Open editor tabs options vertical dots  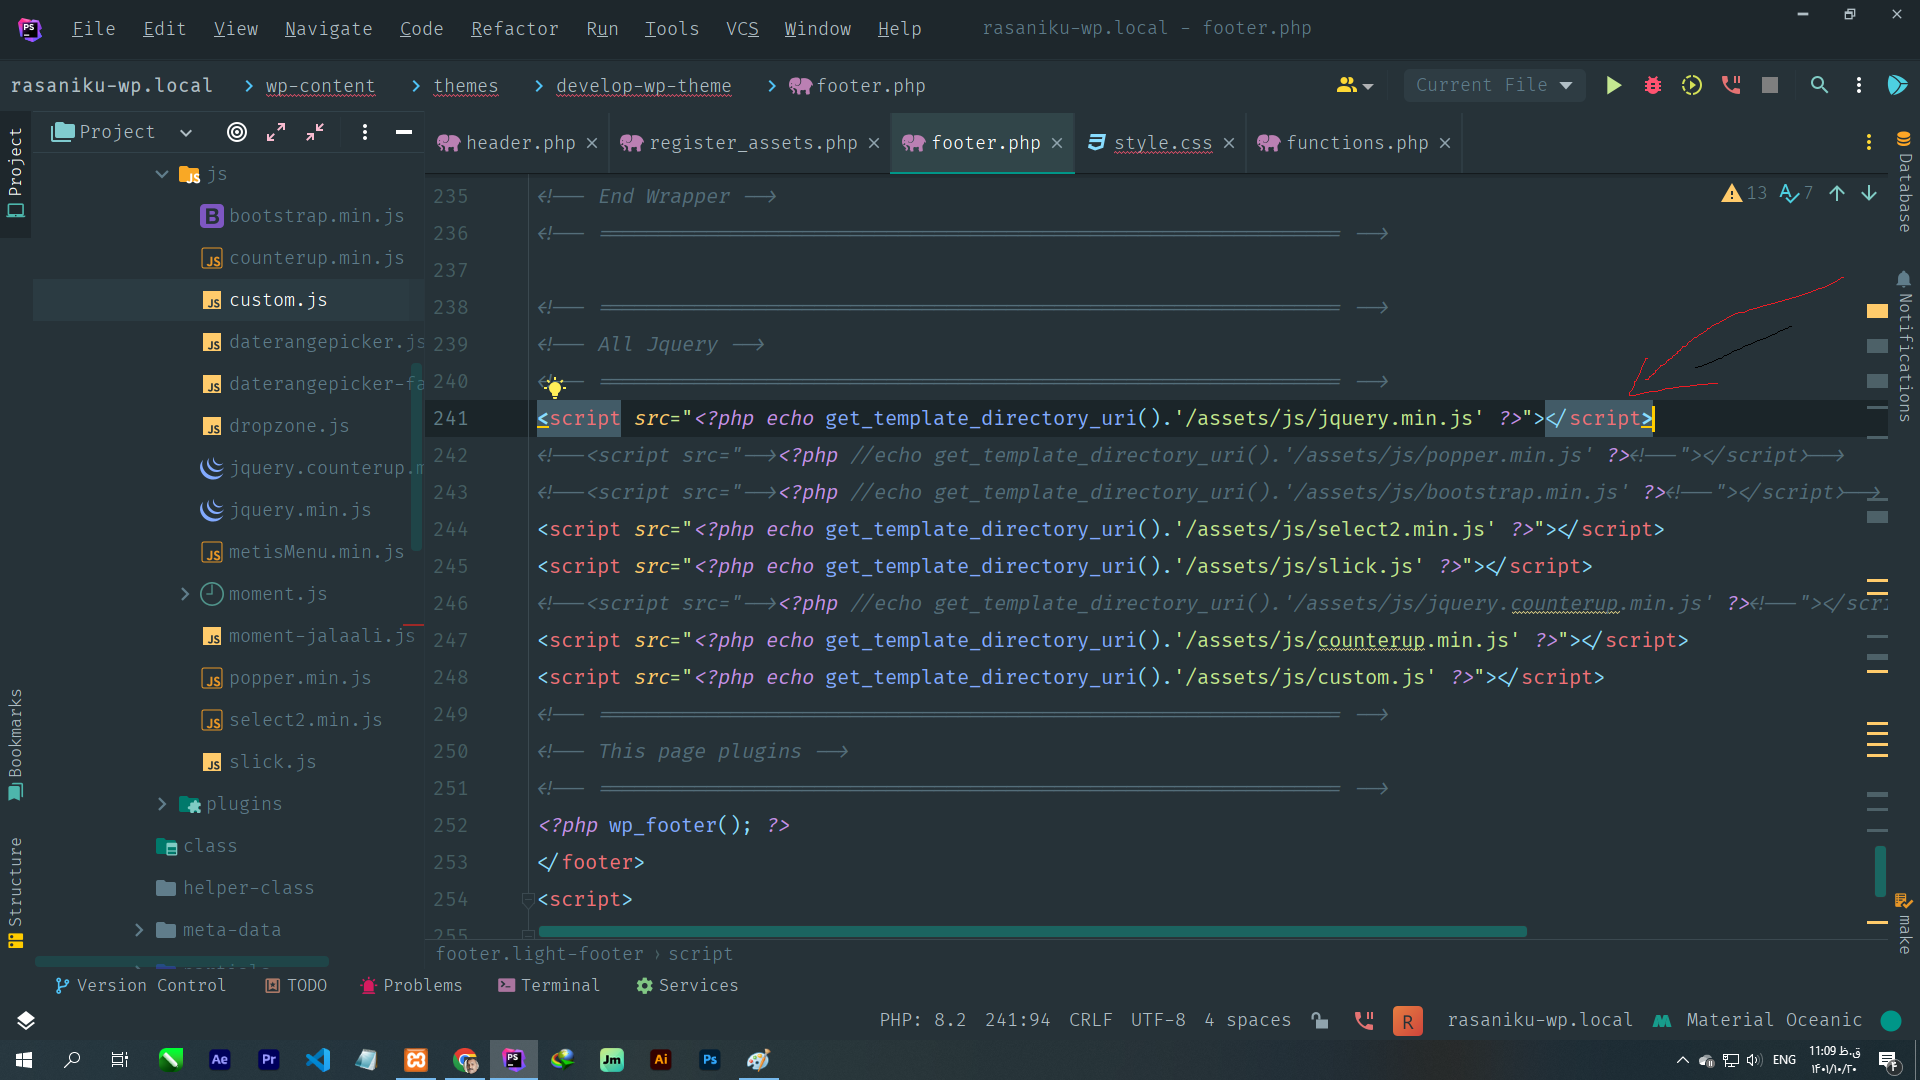coord(1869,143)
